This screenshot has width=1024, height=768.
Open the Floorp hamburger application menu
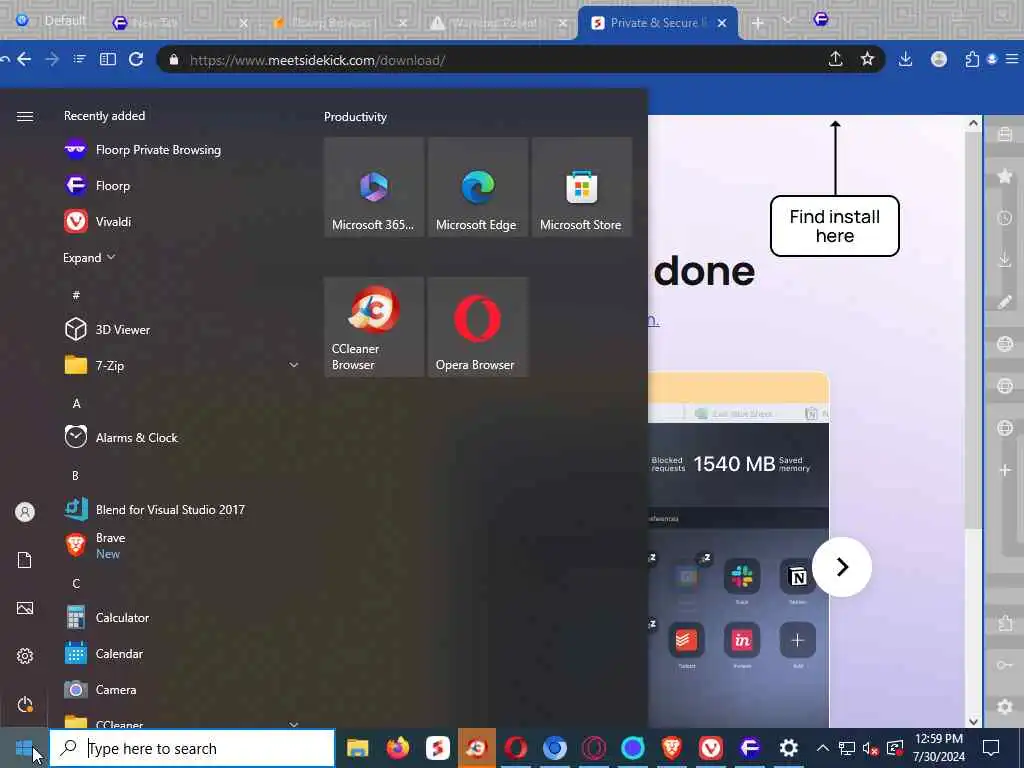[x=1012, y=59]
